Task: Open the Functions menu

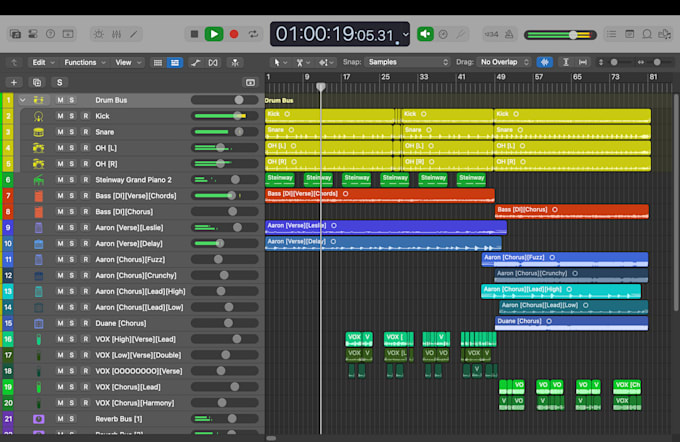Action: click(x=85, y=62)
